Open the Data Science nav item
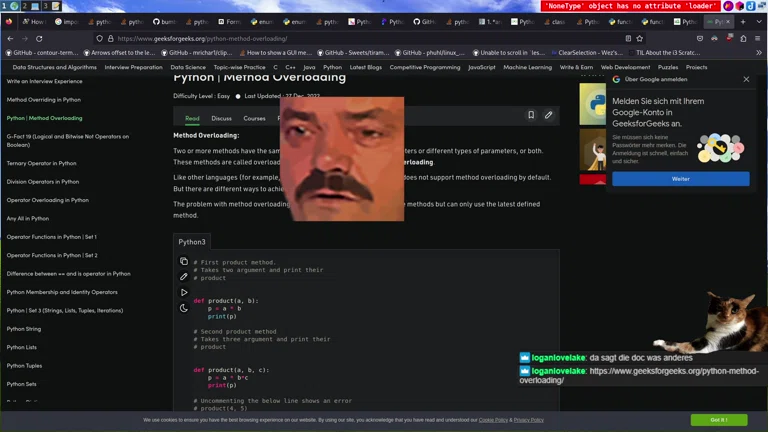Image resolution: width=768 pixels, height=432 pixels. coord(188,67)
